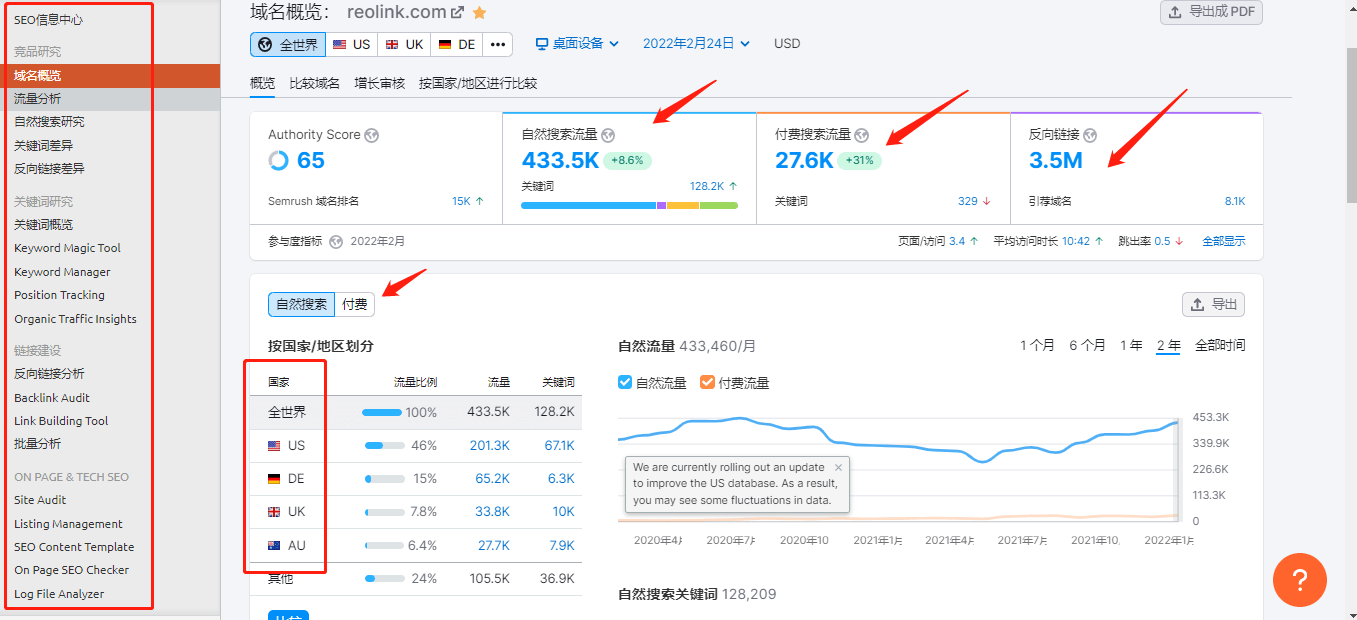Click the 全部显示 link
1357x620 pixels.
tap(1224, 241)
